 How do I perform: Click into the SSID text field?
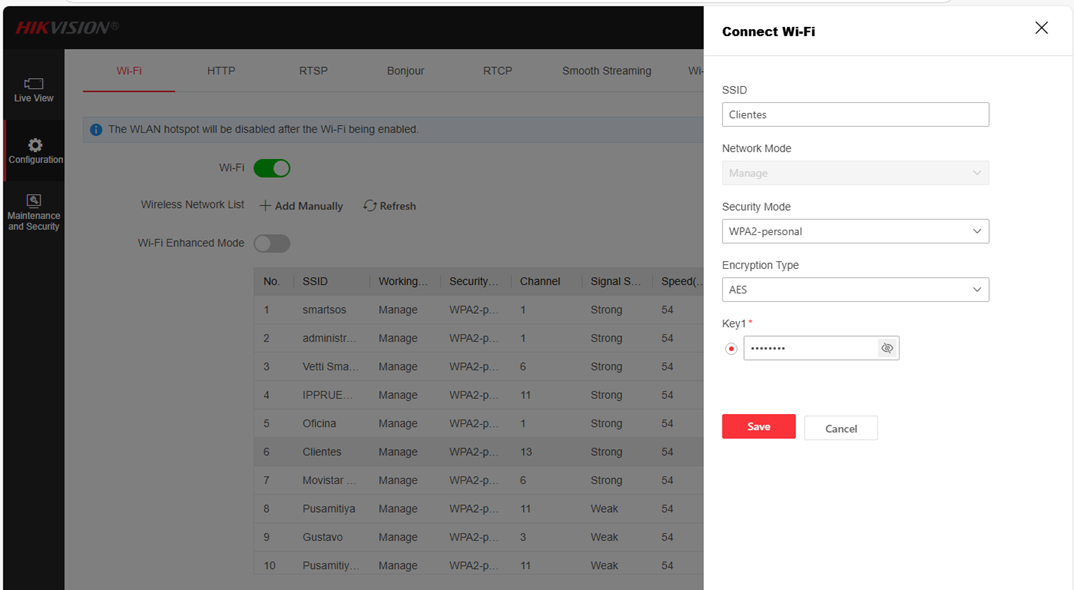click(855, 115)
